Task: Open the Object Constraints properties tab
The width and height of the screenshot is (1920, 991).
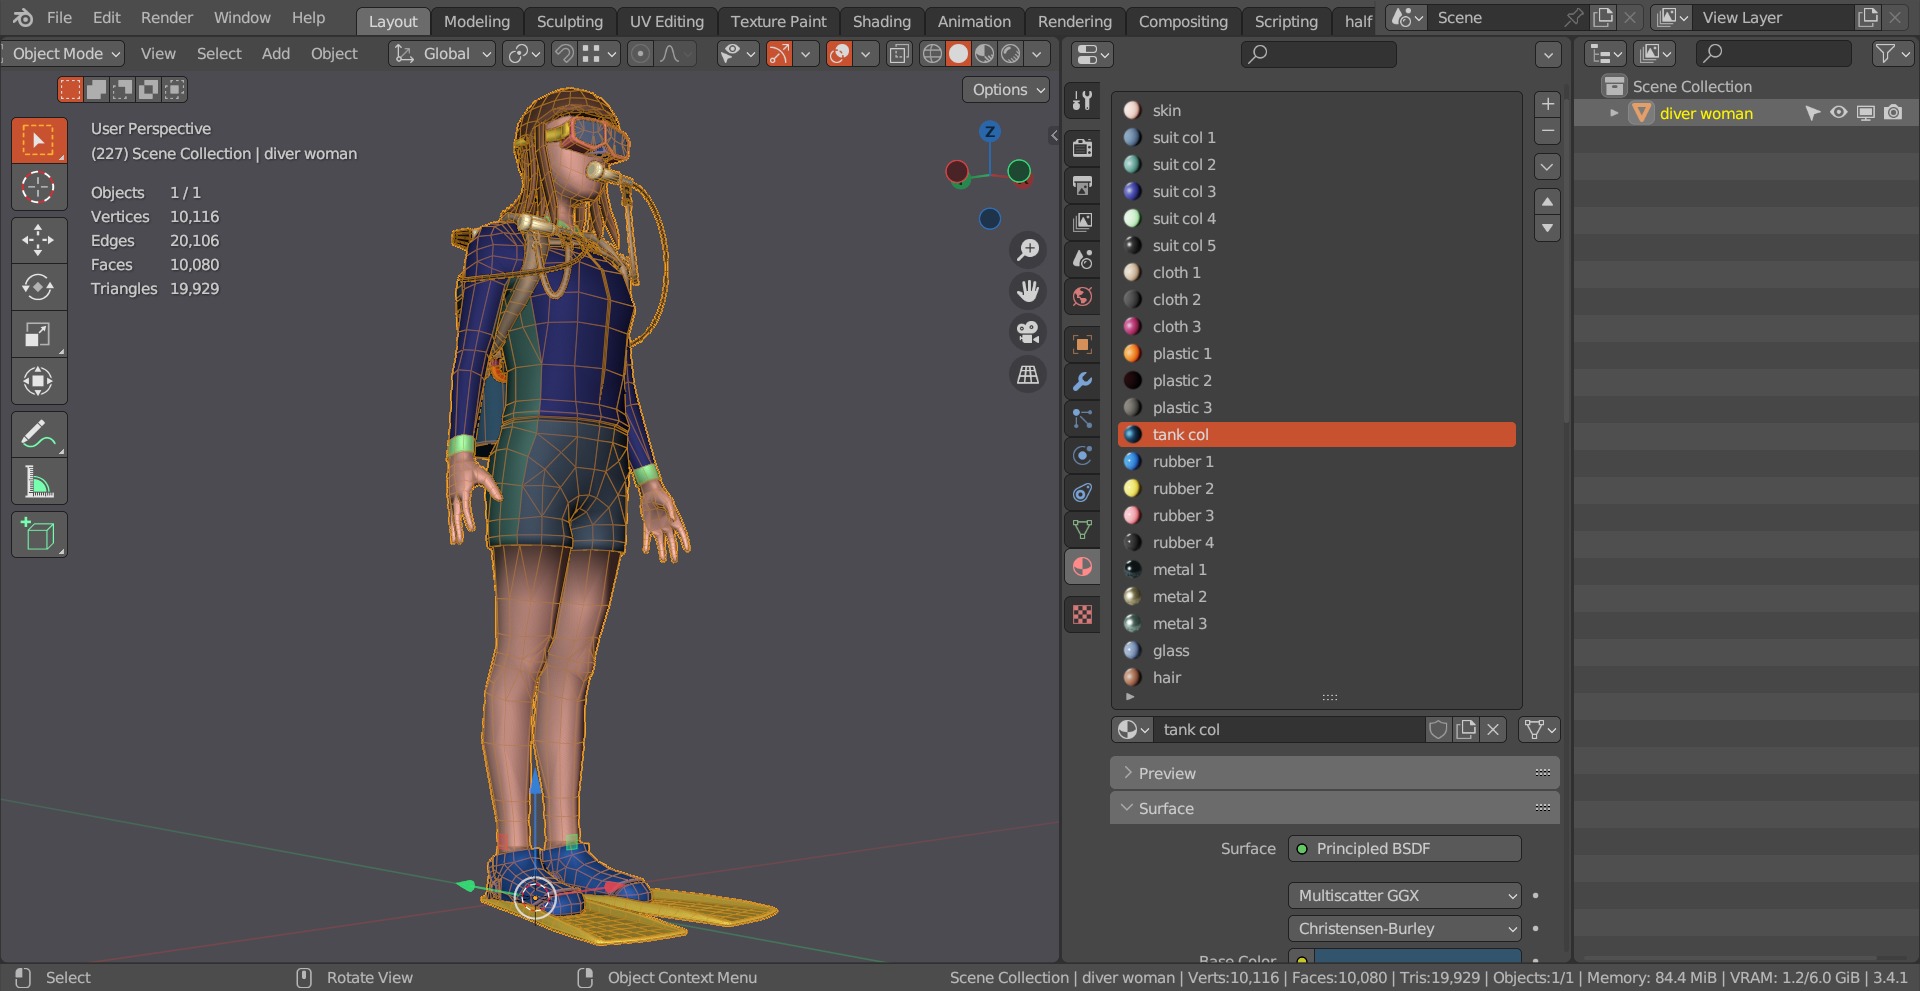Action: click(1082, 492)
